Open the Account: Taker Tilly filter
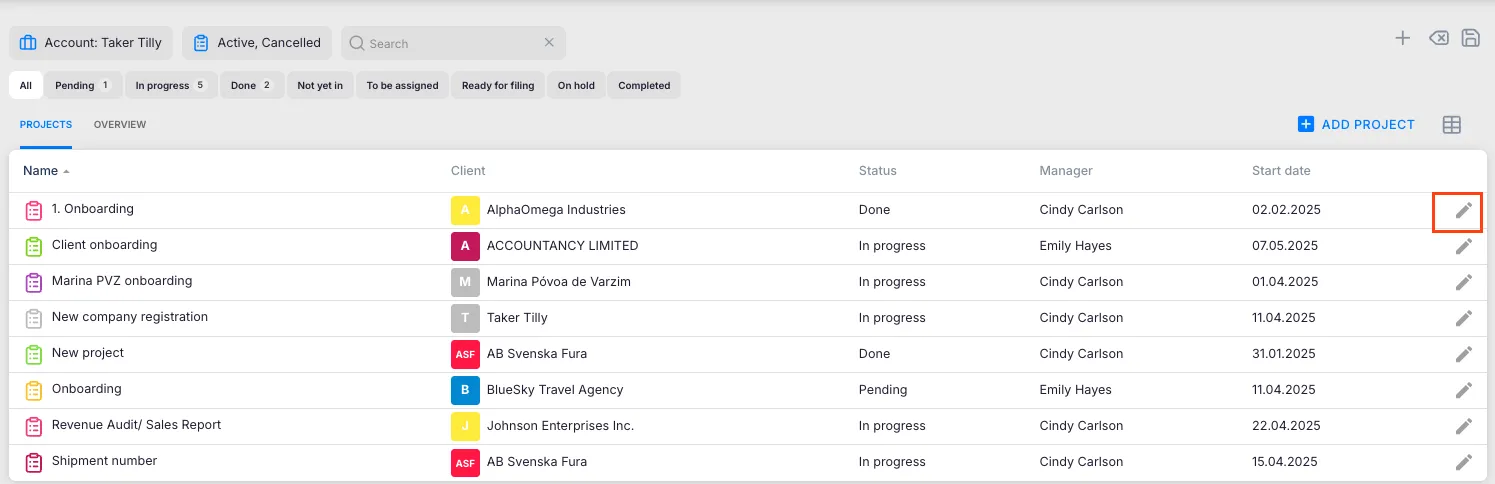Image resolution: width=1495 pixels, height=484 pixels. 91,43
